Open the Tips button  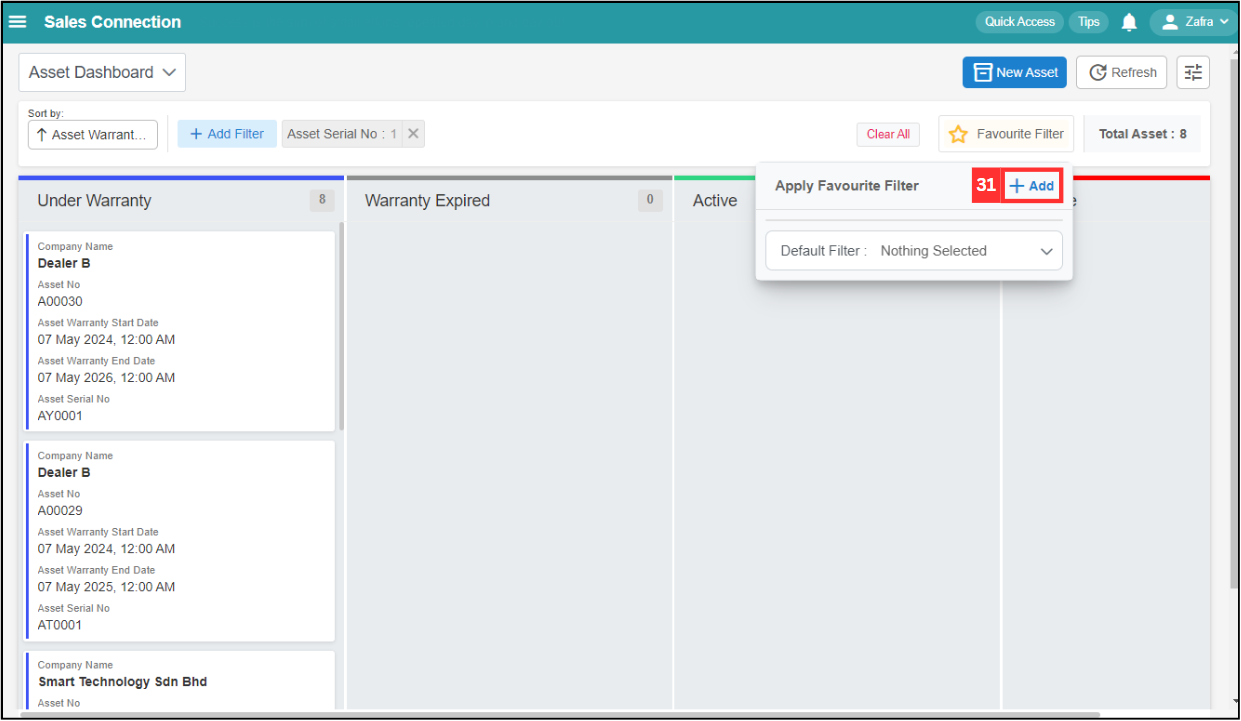coord(1089,22)
